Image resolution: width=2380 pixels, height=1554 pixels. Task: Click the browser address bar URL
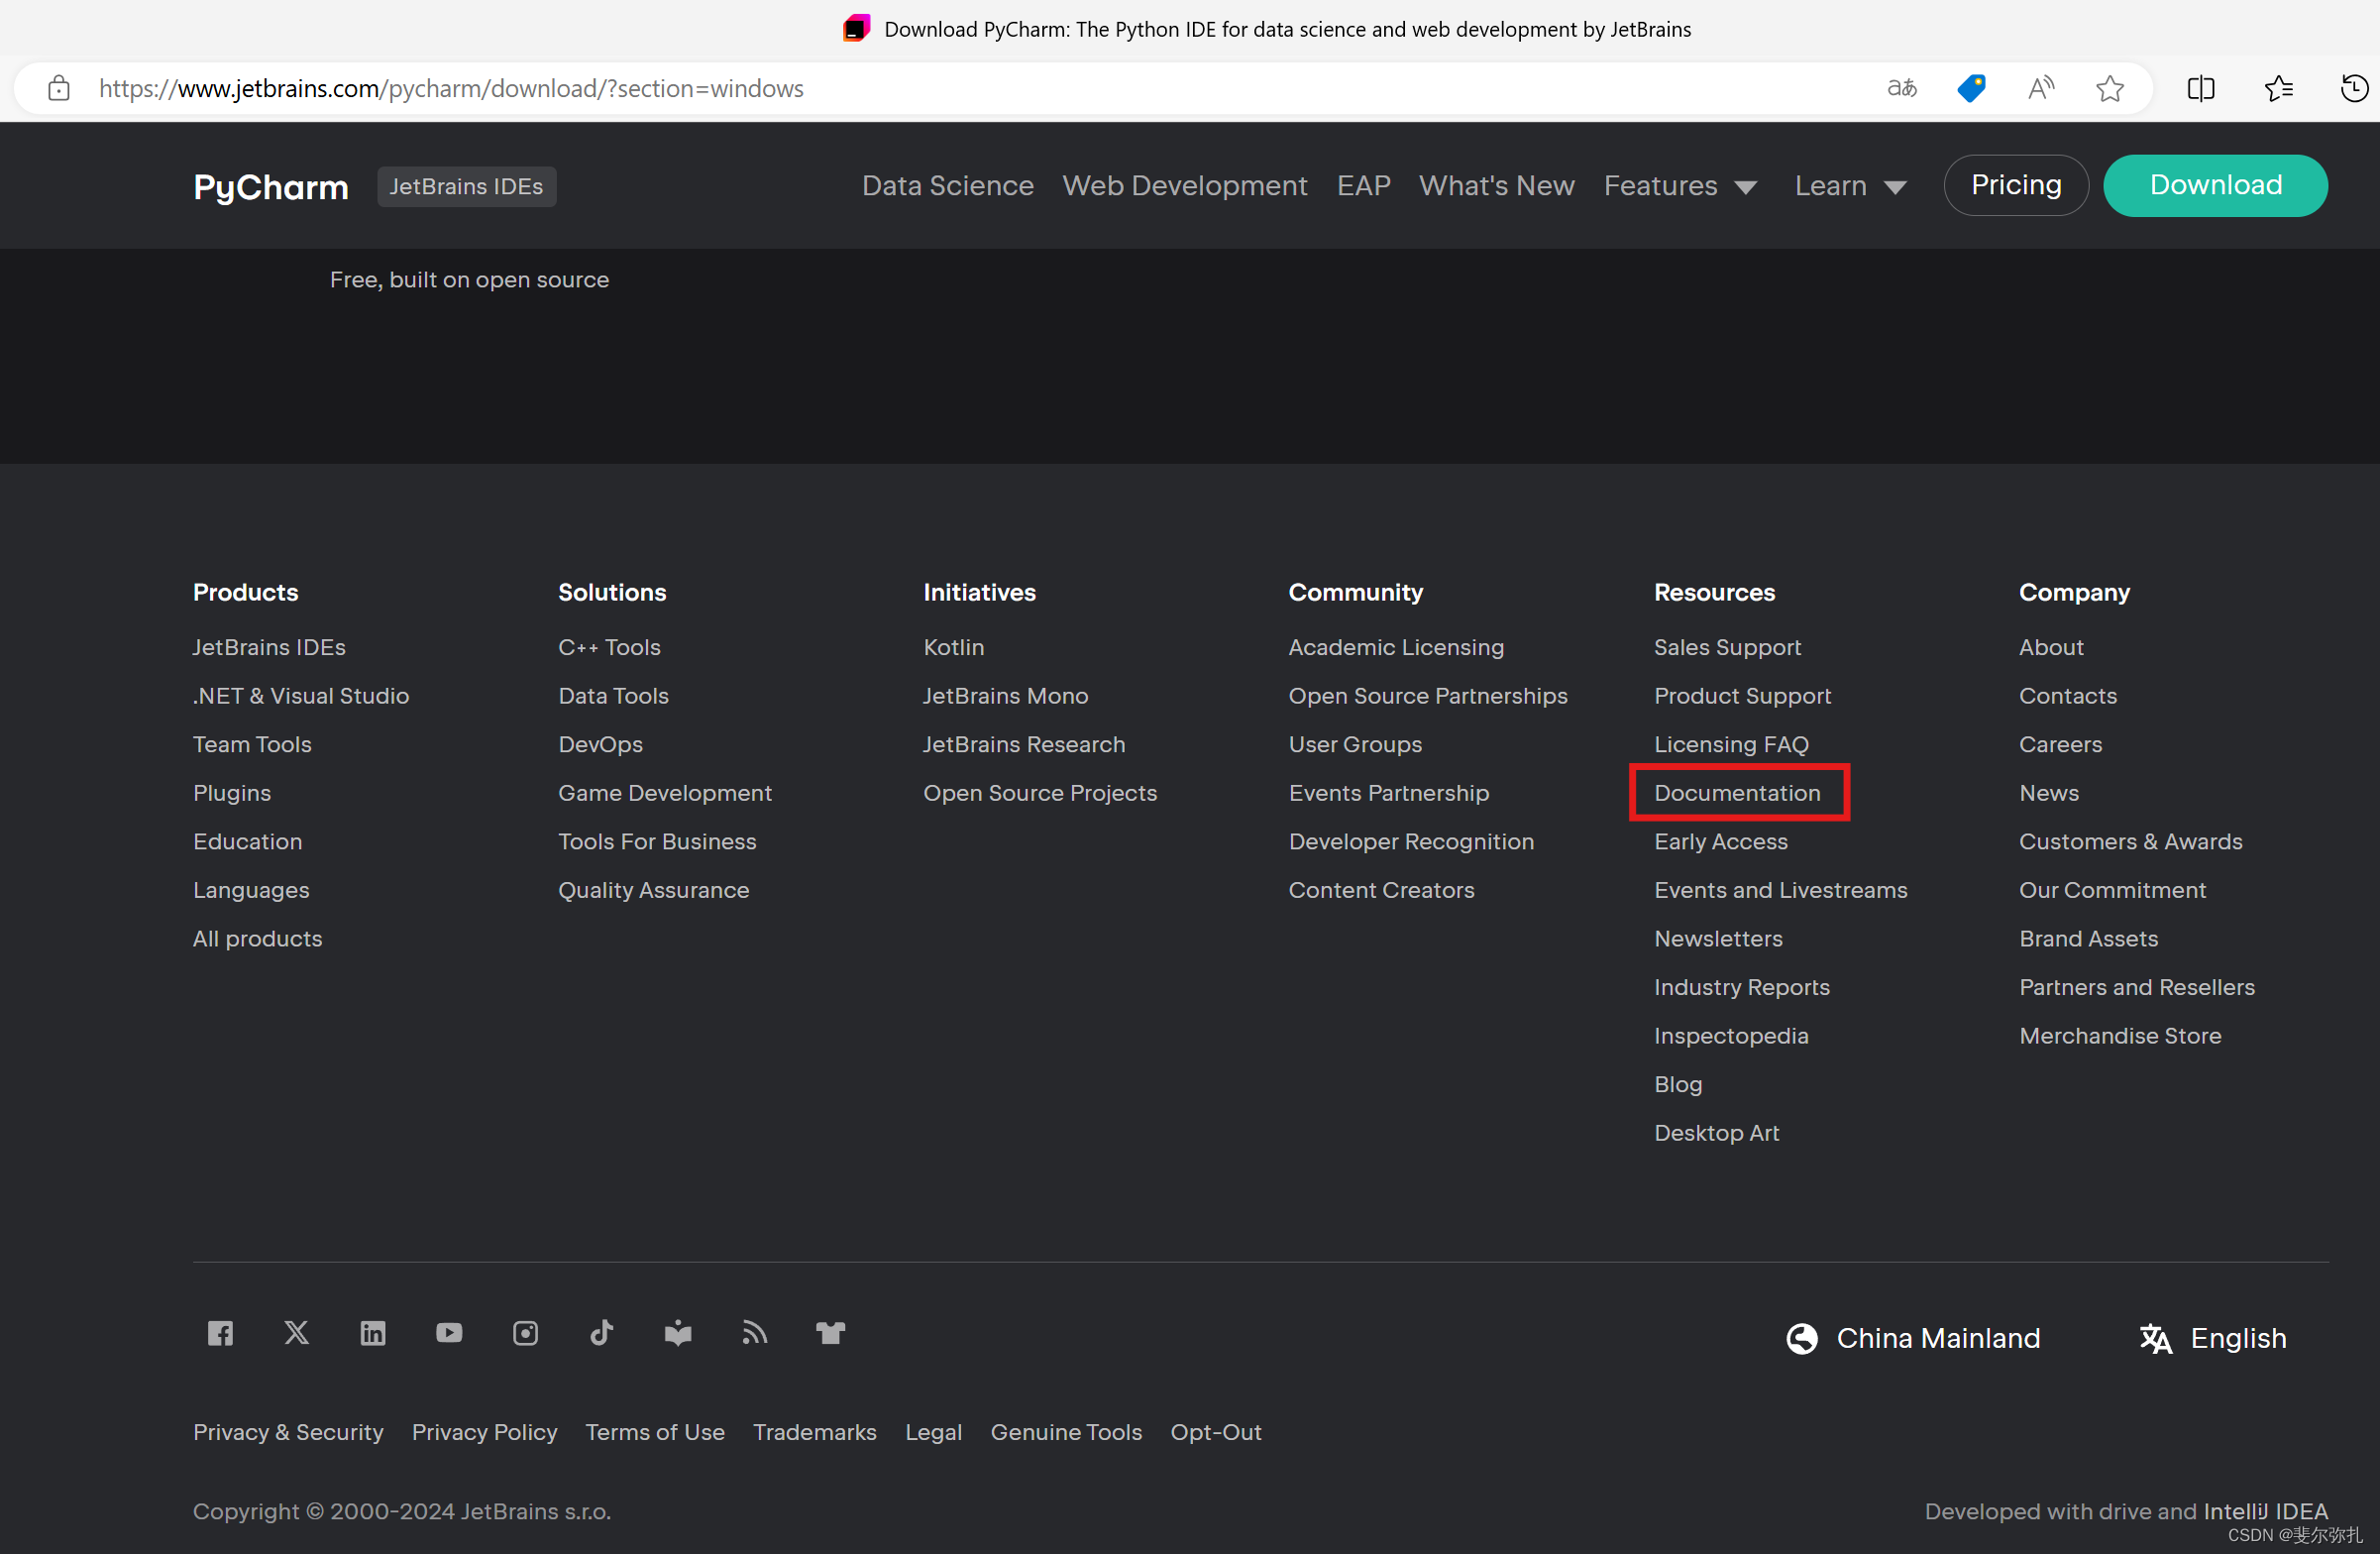[x=450, y=89]
